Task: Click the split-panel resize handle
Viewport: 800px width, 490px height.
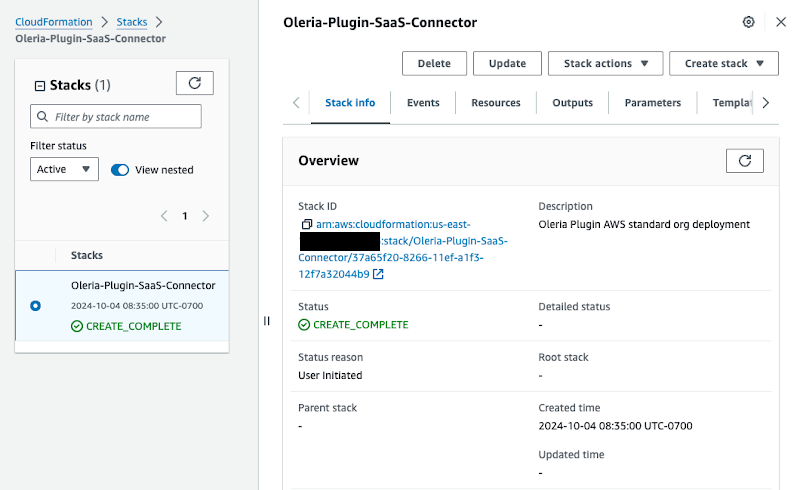Action: coord(266,321)
